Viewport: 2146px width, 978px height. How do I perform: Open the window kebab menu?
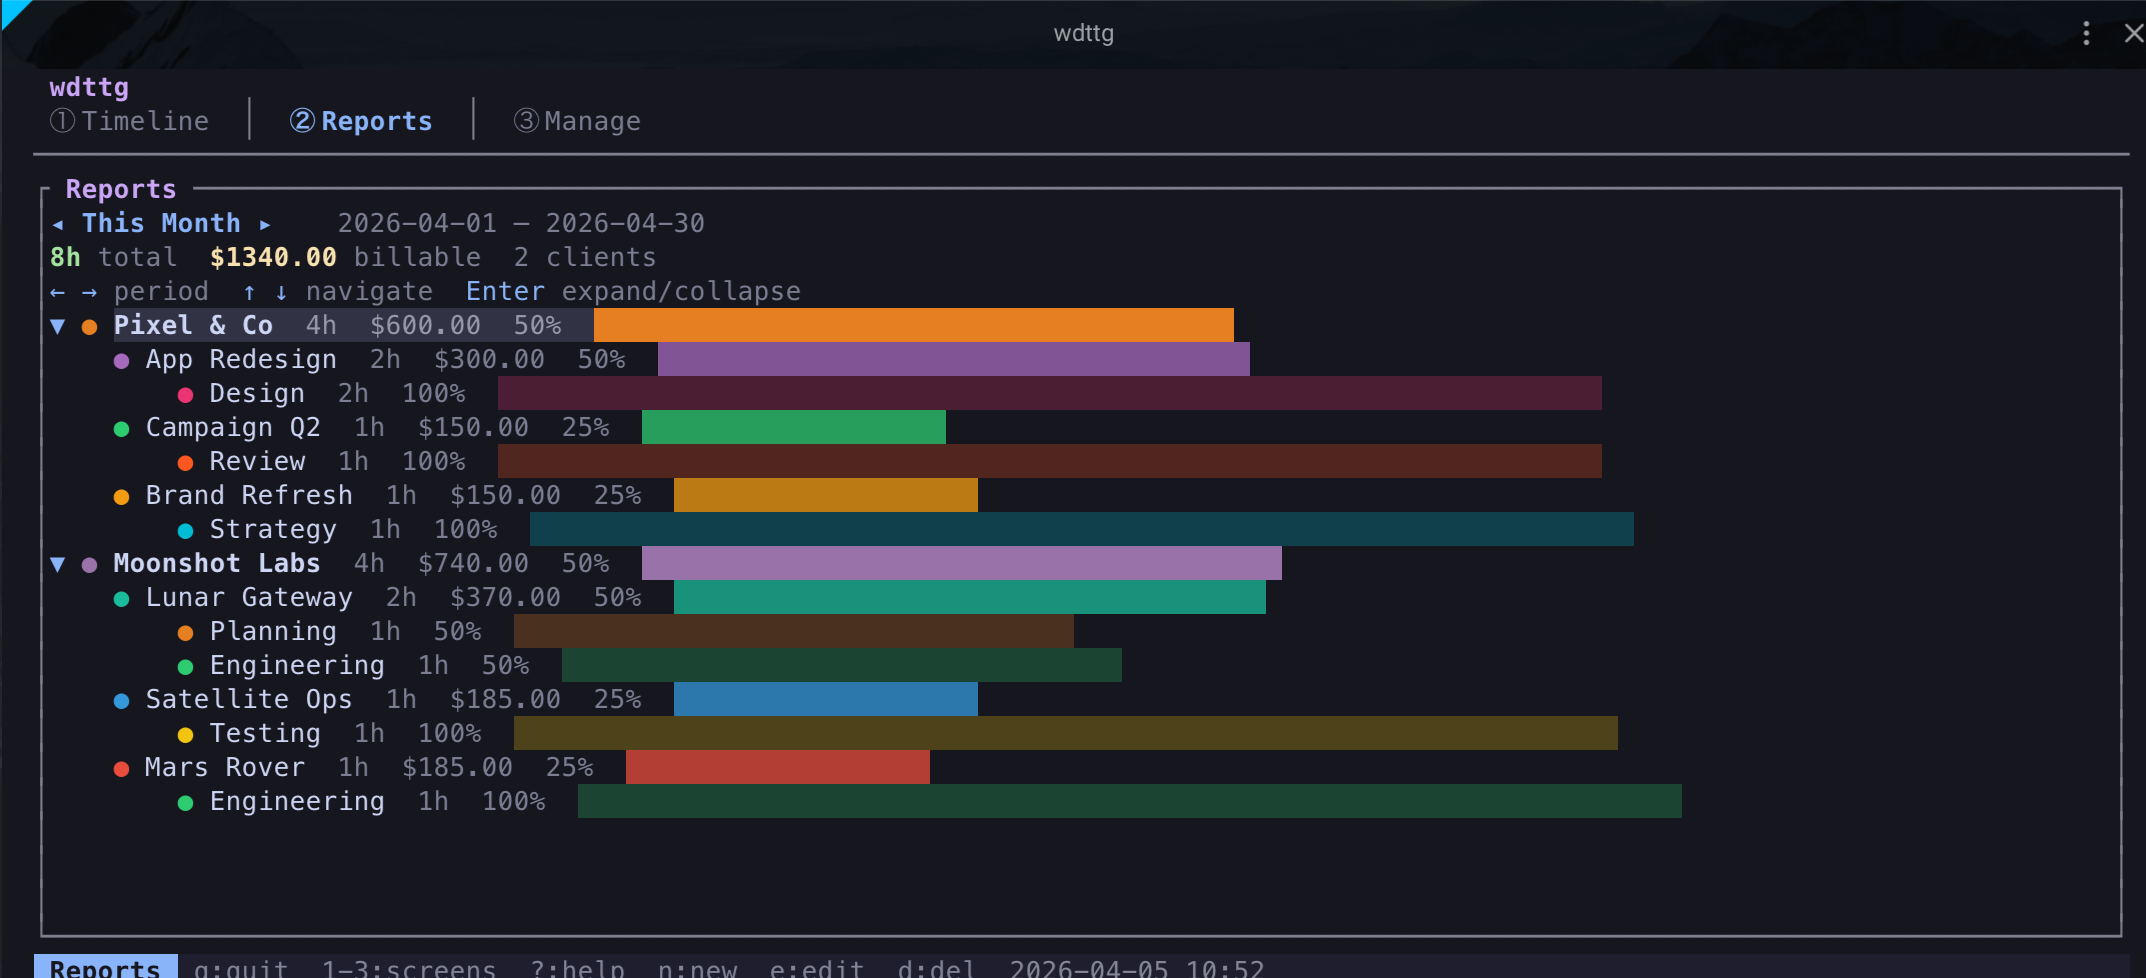[2086, 33]
